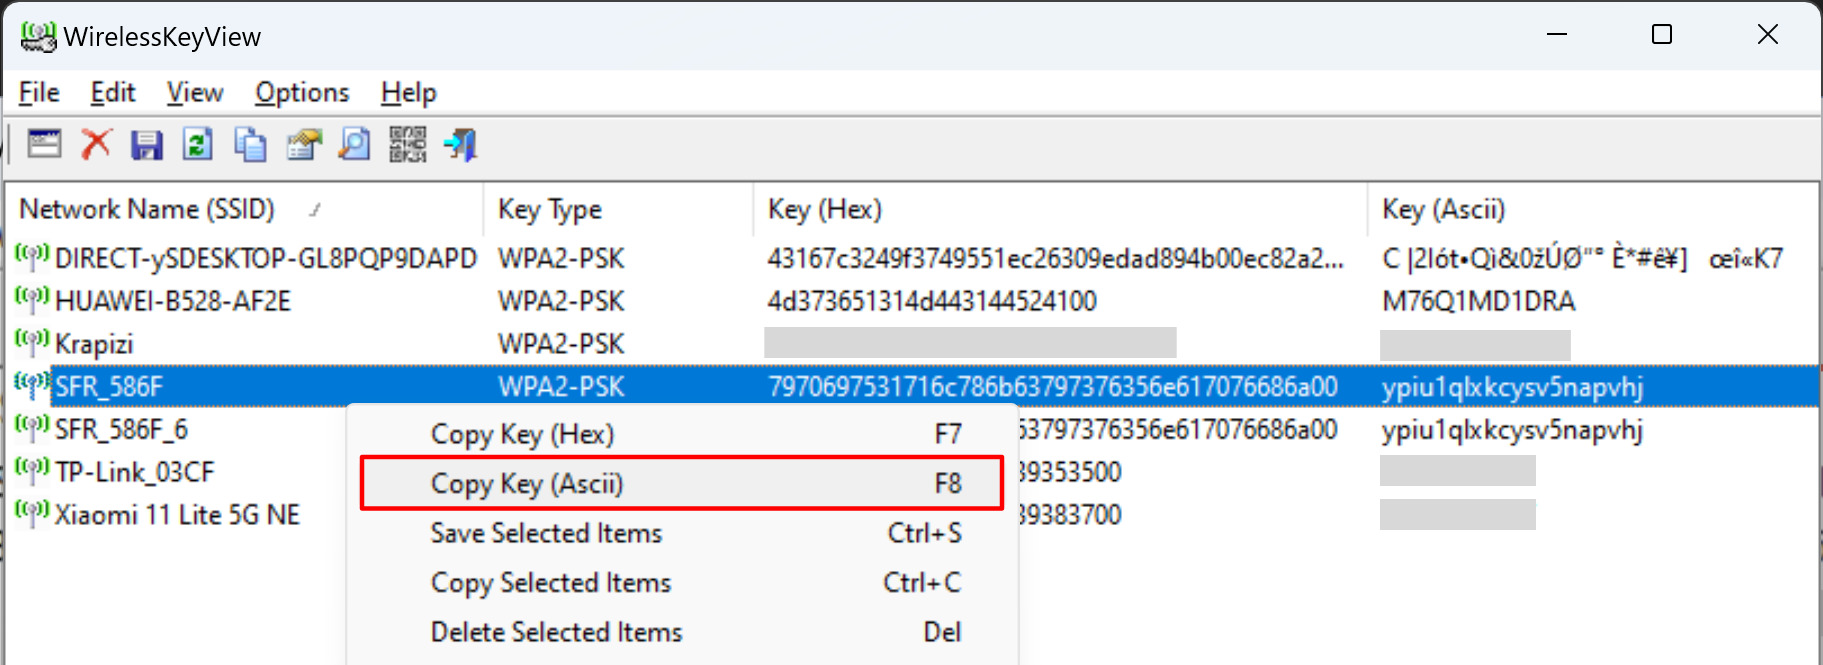
Task: Click WPA2-PSK in the Krapizi row
Action: coord(561,344)
